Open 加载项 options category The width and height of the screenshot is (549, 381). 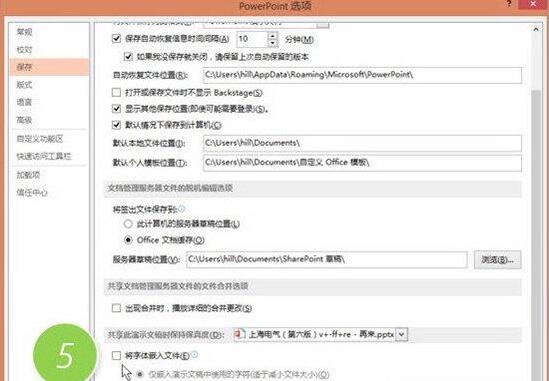tap(28, 175)
